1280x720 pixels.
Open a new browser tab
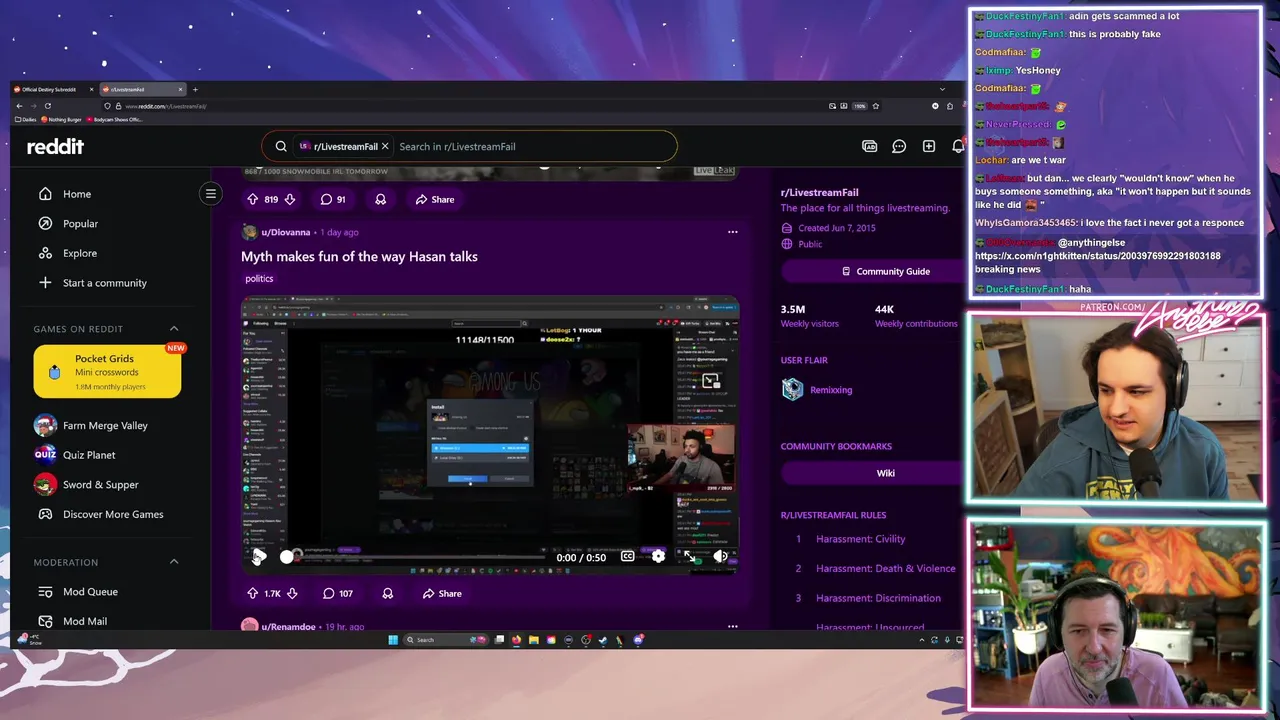(x=195, y=90)
